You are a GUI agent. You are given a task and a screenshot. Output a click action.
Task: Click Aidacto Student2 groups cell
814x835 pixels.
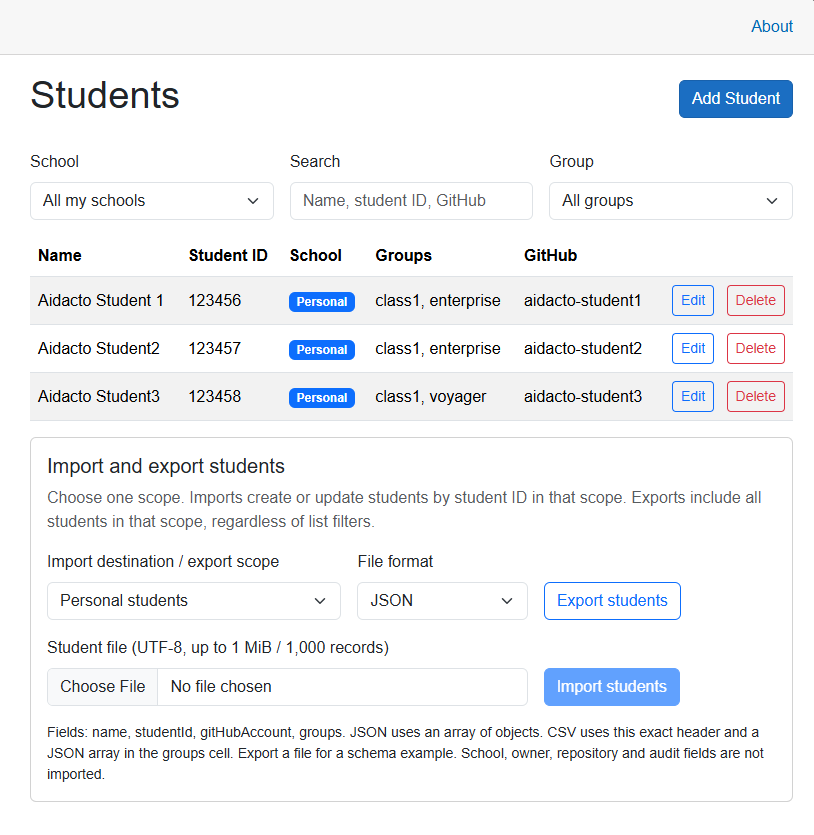tap(438, 349)
